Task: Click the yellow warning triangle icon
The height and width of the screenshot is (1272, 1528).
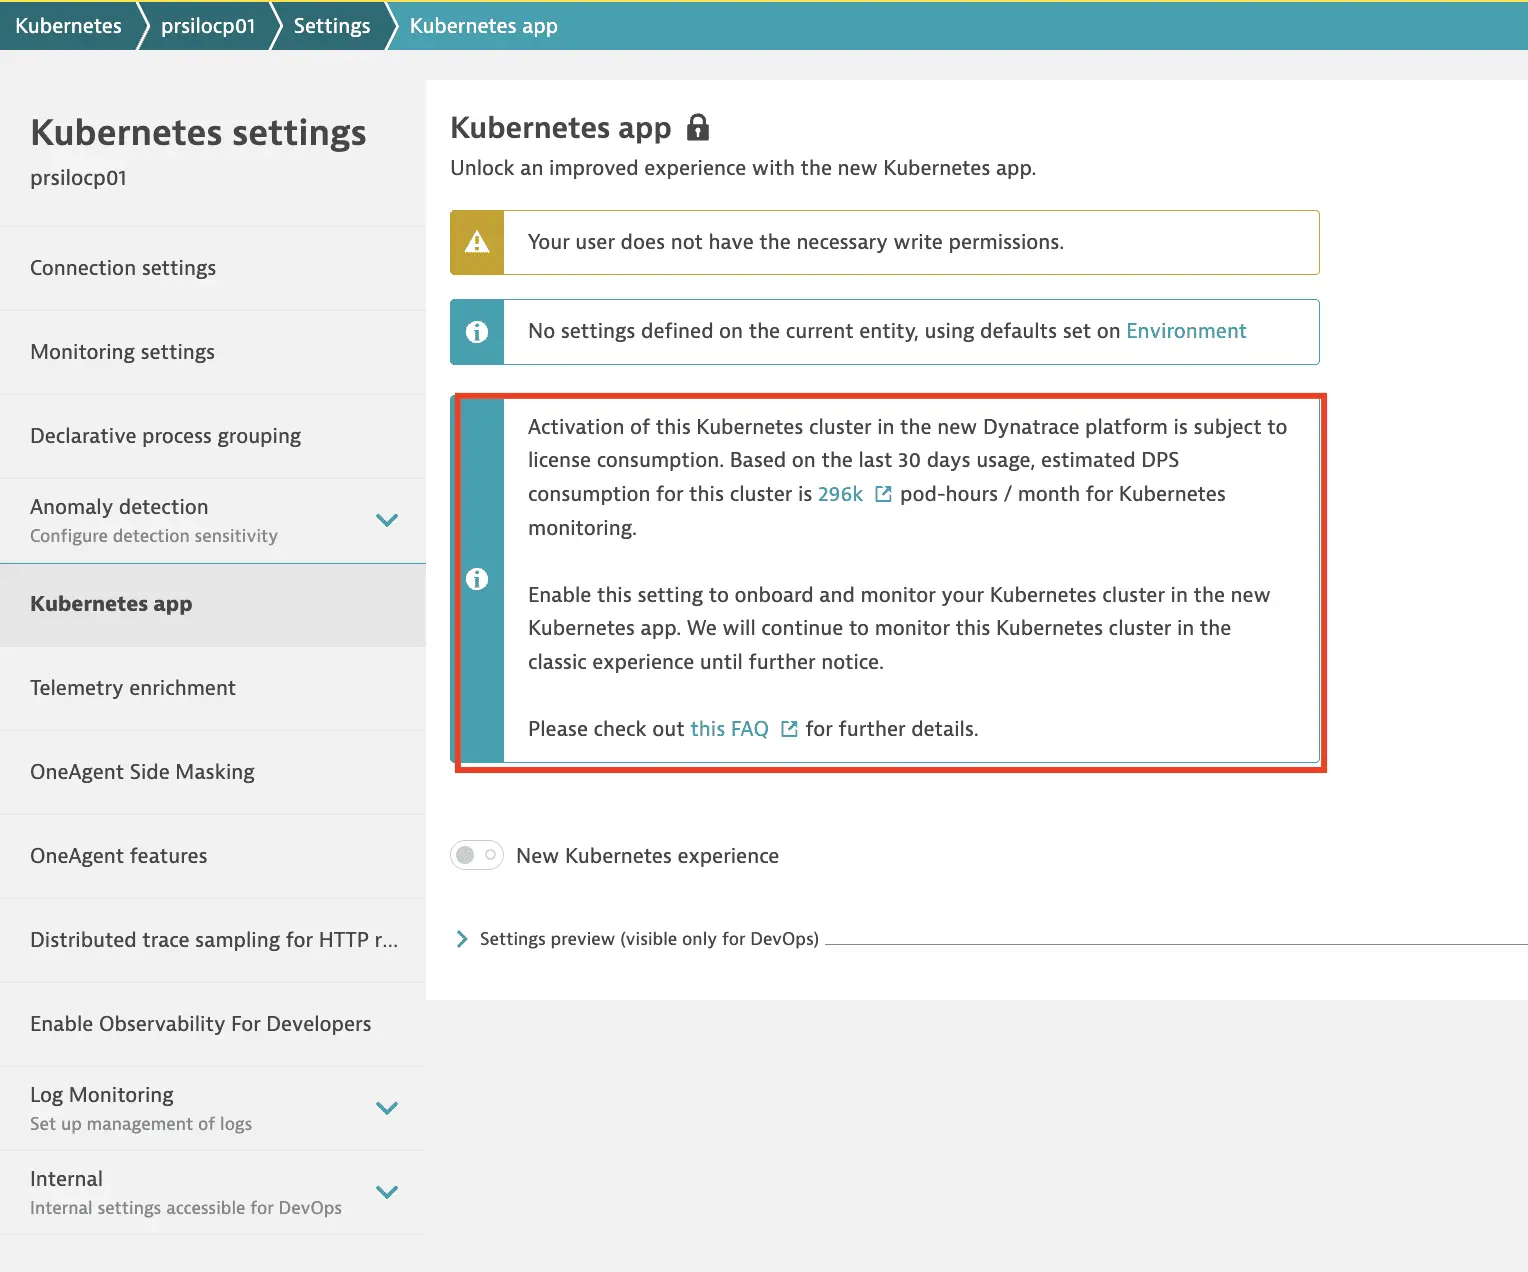Action: [x=477, y=242]
